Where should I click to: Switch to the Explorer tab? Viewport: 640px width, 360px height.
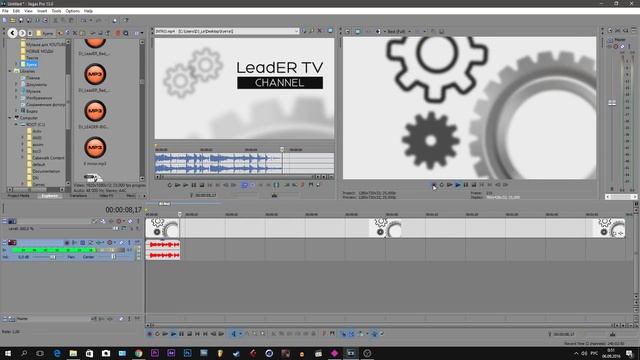click(x=50, y=196)
